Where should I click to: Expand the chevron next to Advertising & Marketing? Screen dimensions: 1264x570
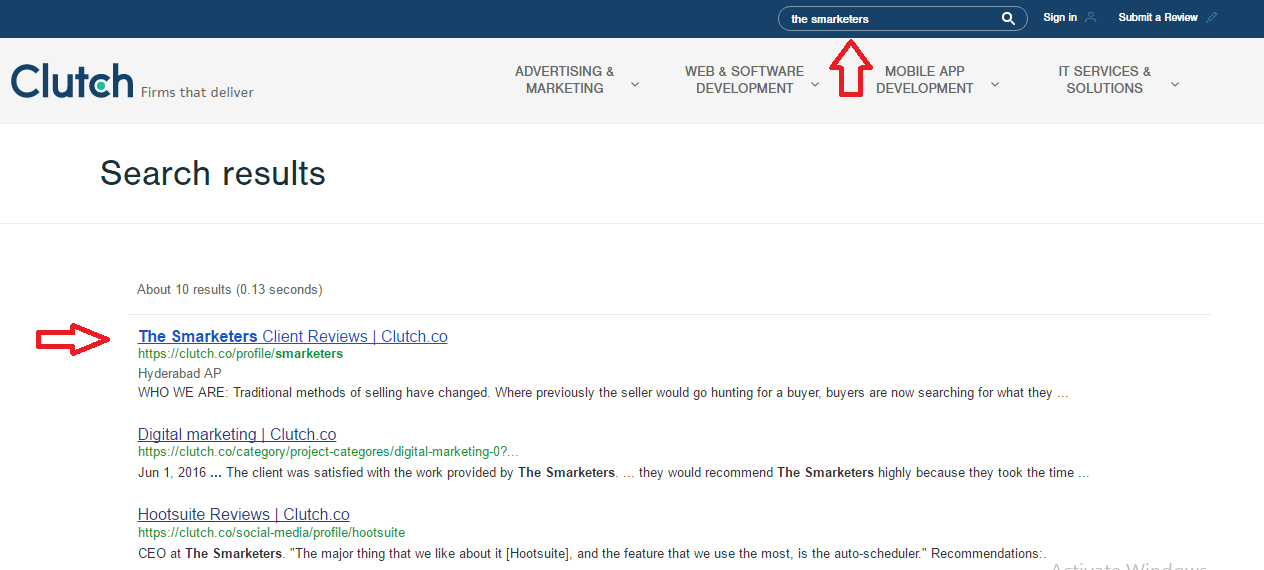pos(635,84)
